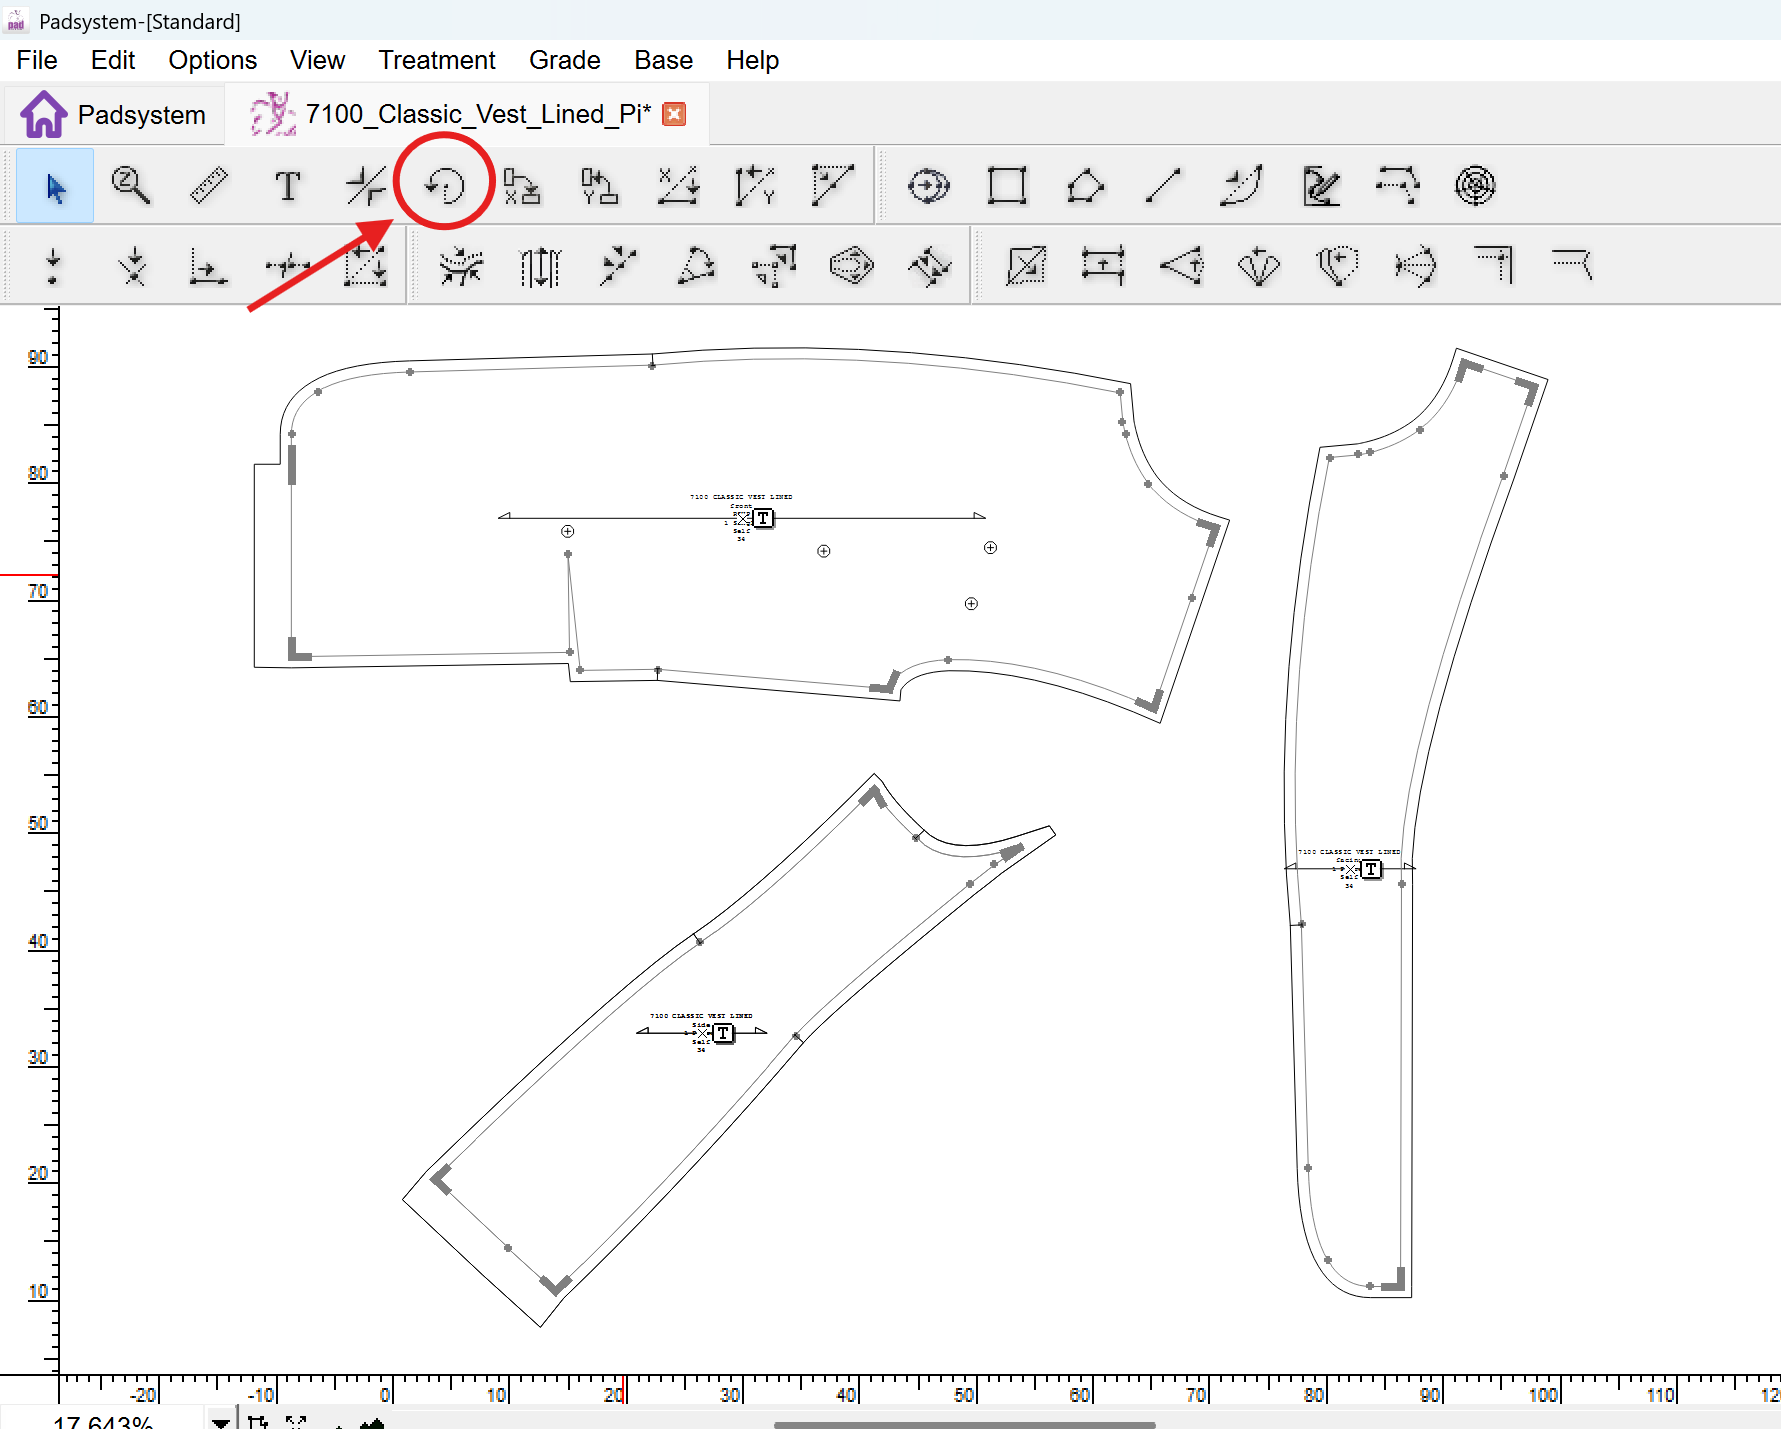Select the arrow pointer tool
The width and height of the screenshot is (1781, 1429).
coord(55,187)
